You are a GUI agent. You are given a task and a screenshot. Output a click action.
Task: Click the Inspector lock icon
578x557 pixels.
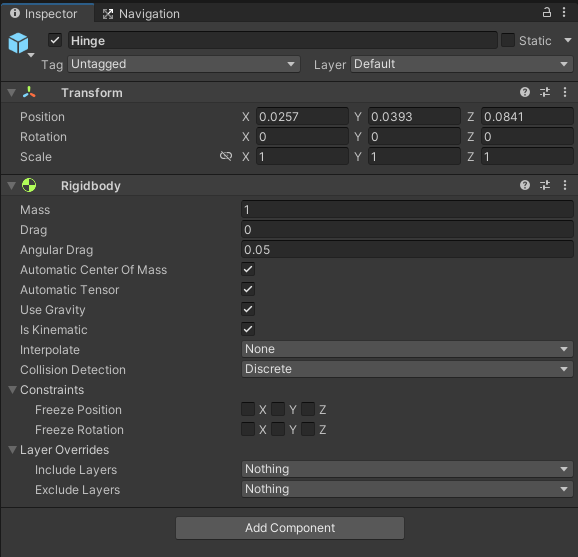click(x=547, y=13)
